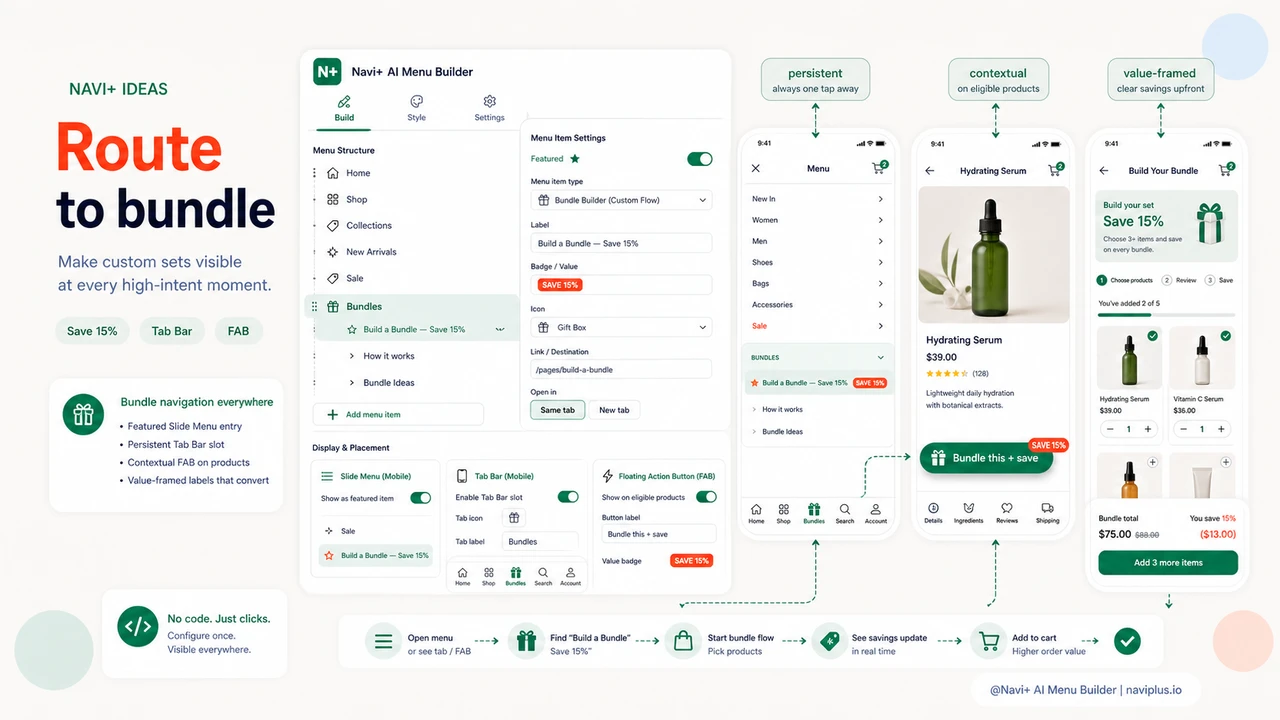1280x720 pixels.
Task: Click the Button label field
Action: click(659, 534)
